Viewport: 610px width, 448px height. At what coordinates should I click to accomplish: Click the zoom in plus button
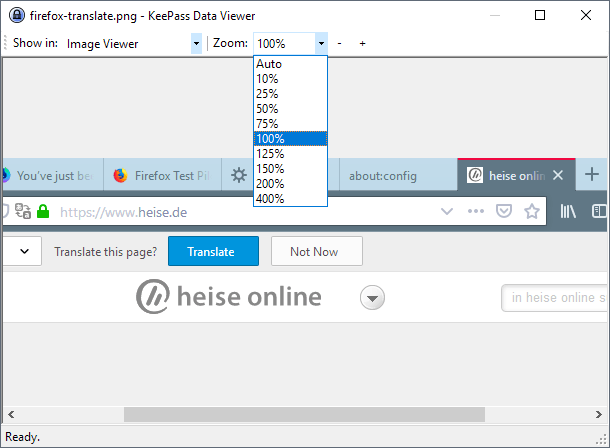click(x=362, y=44)
